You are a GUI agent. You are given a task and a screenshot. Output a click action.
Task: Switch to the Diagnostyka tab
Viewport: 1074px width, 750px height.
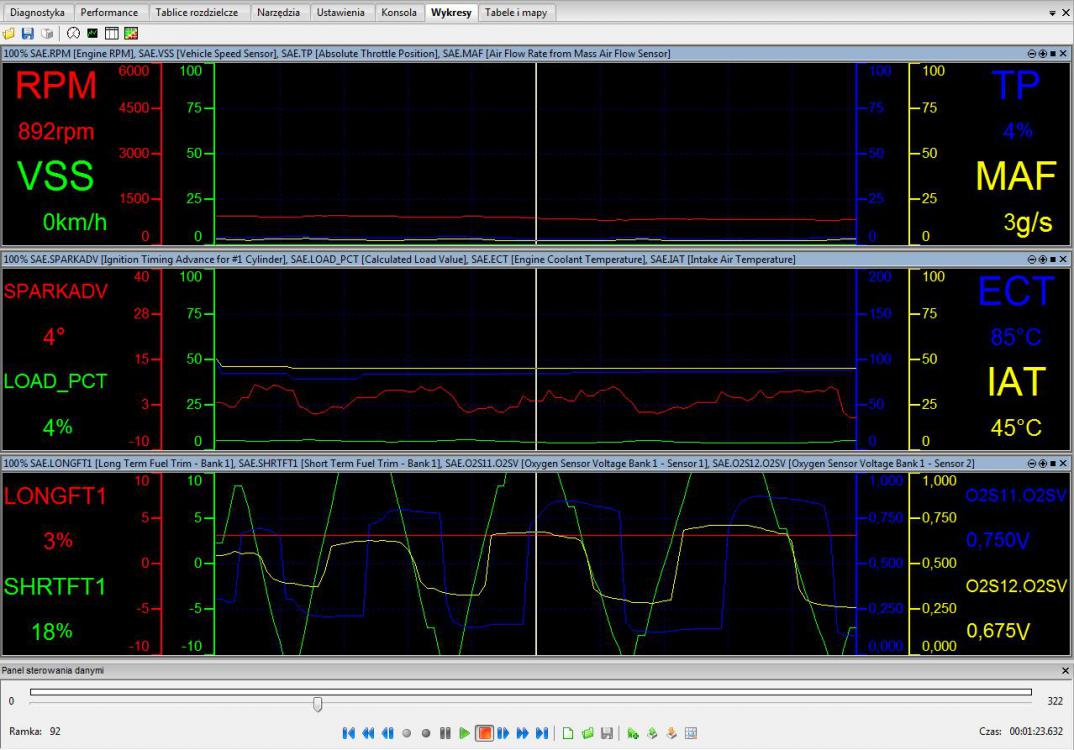(x=37, y=12)
